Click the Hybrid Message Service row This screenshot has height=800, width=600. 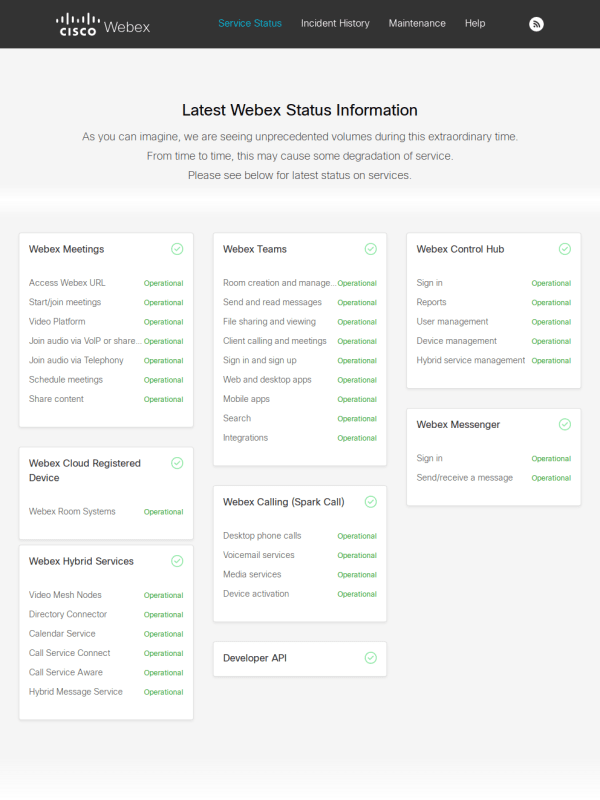pyautogui.click(x=106, y=692)
